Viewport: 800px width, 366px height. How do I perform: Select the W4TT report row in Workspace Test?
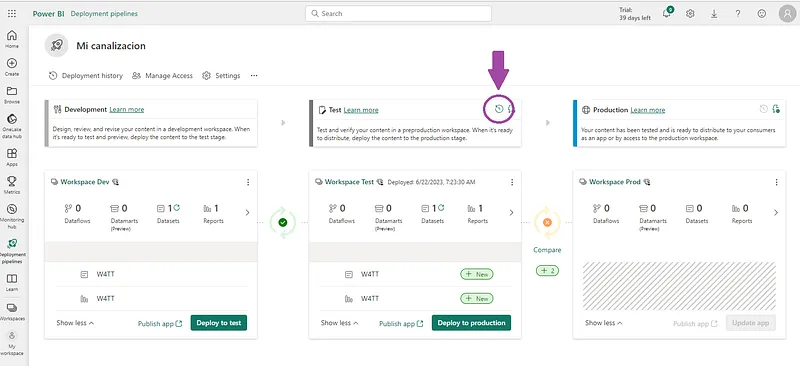click(x=415, y=299)
